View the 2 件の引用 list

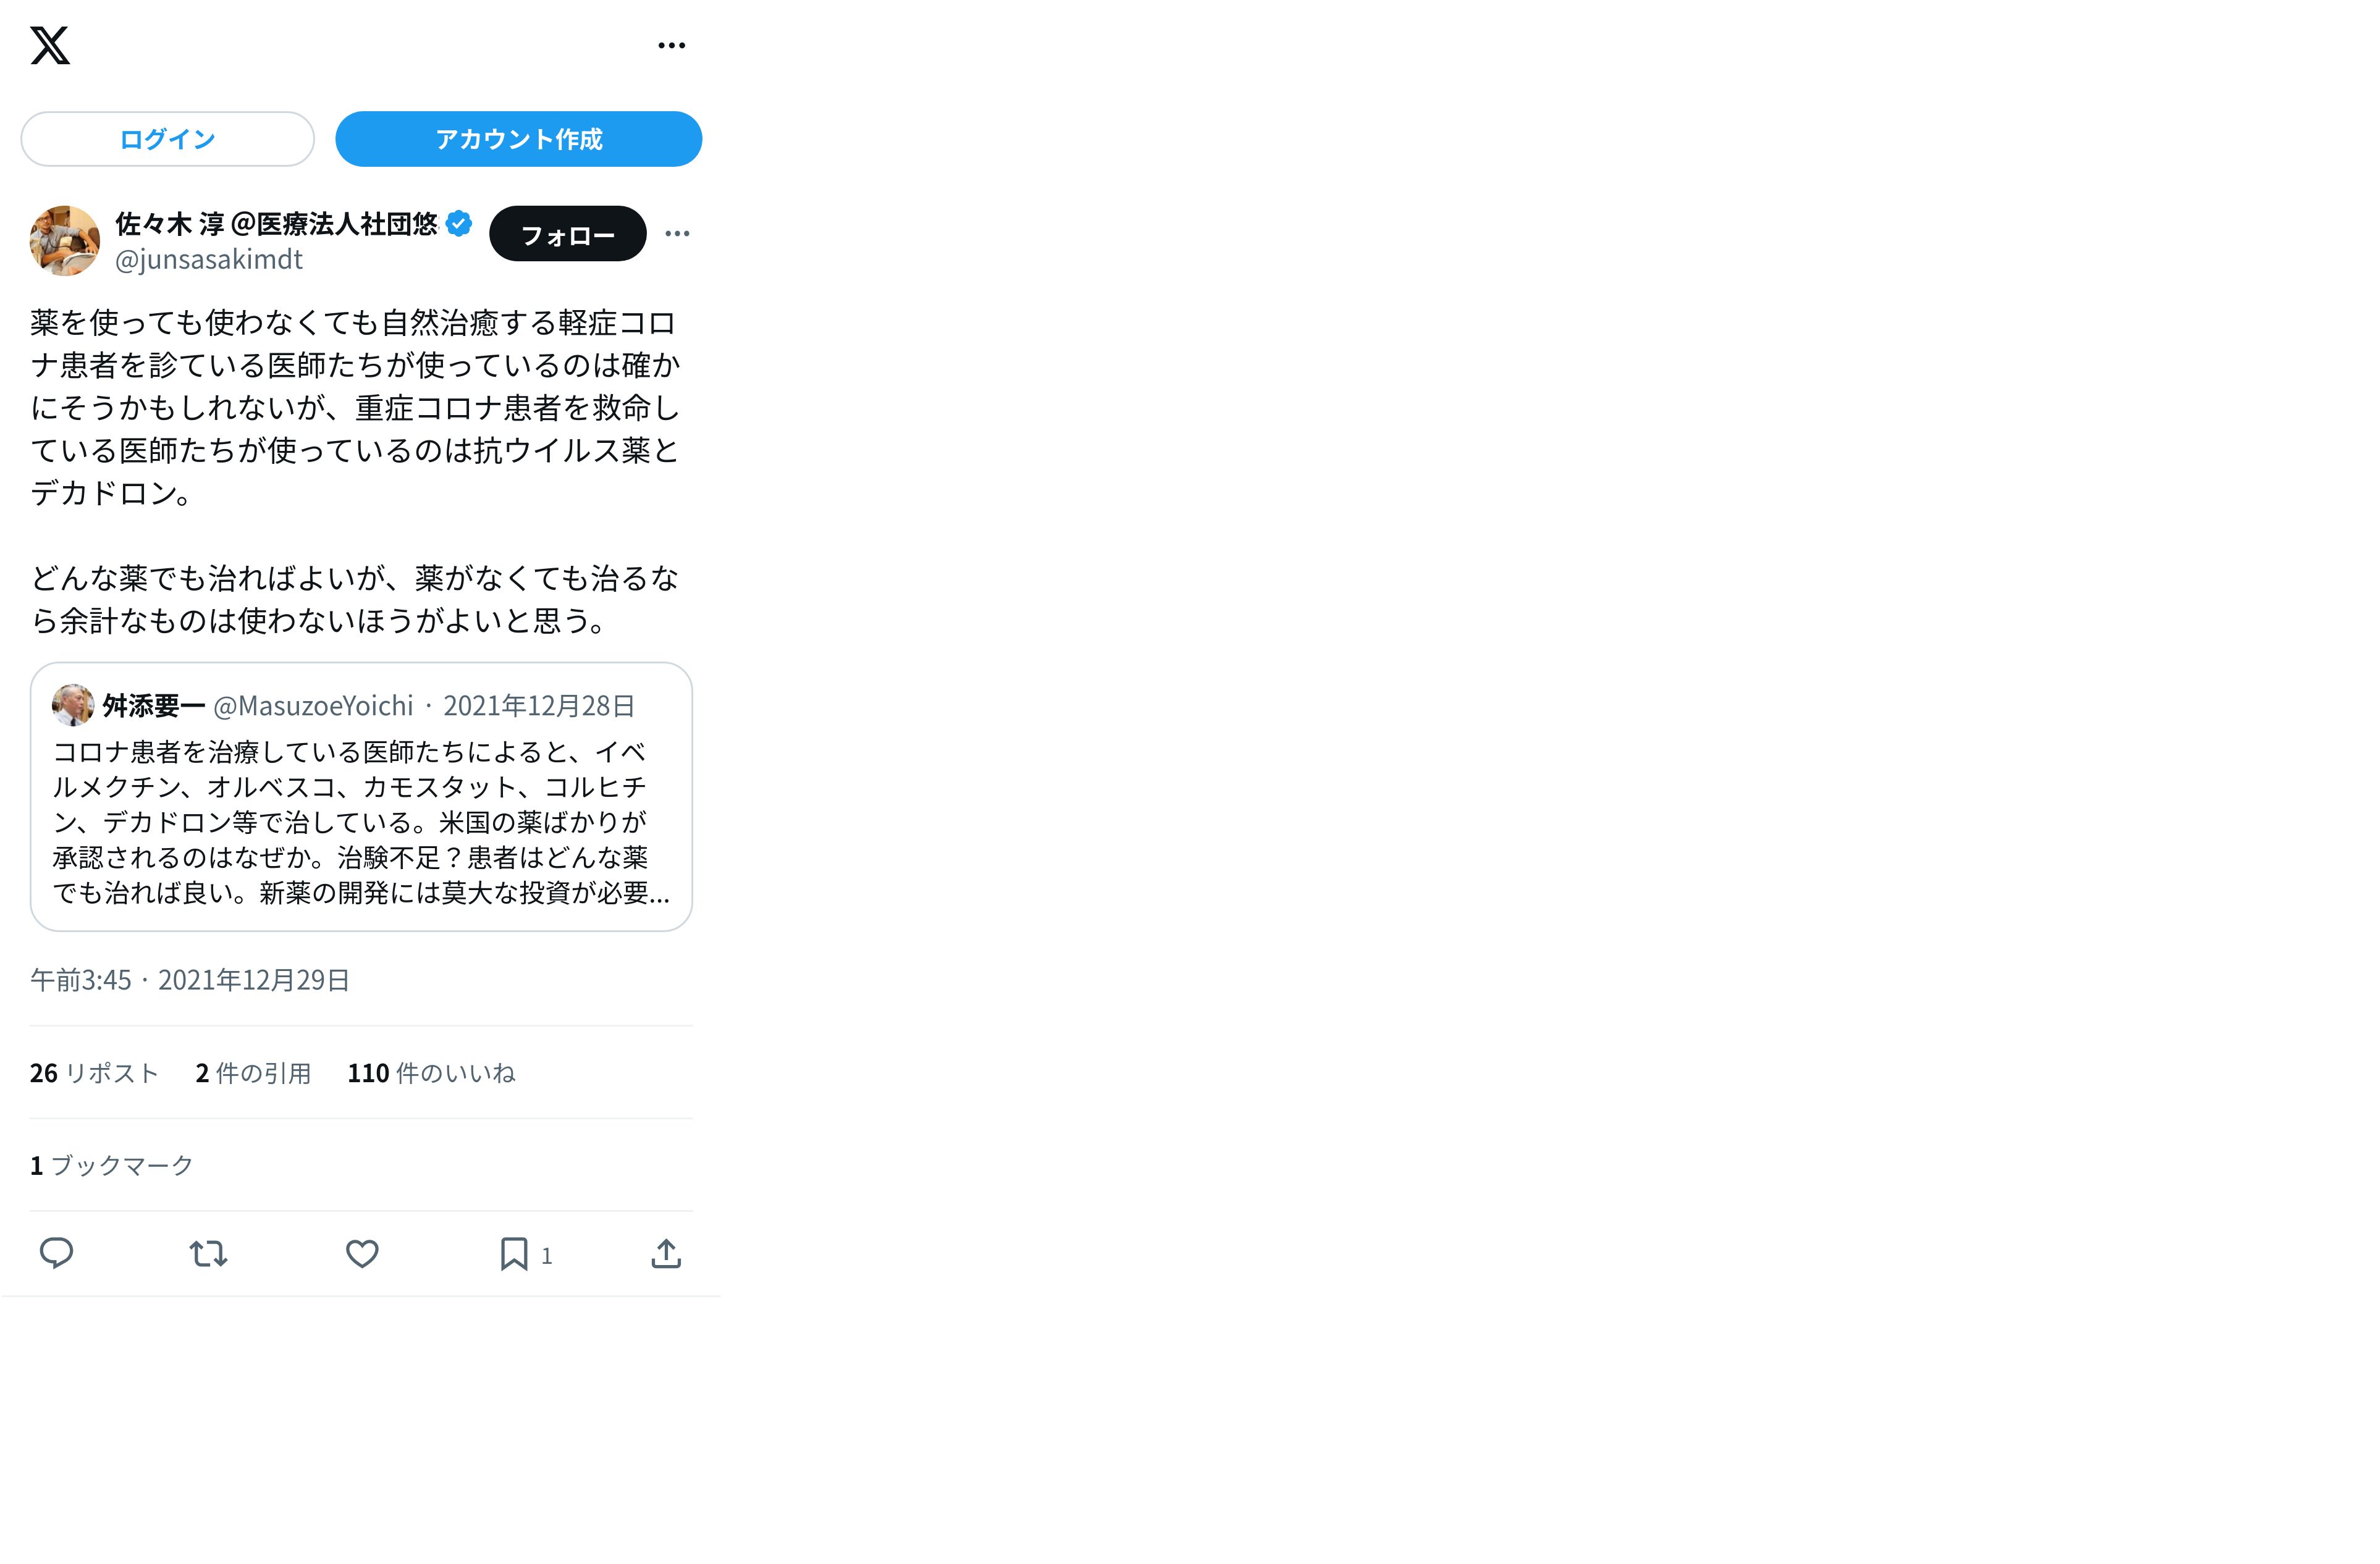(x=253, y=1073)
